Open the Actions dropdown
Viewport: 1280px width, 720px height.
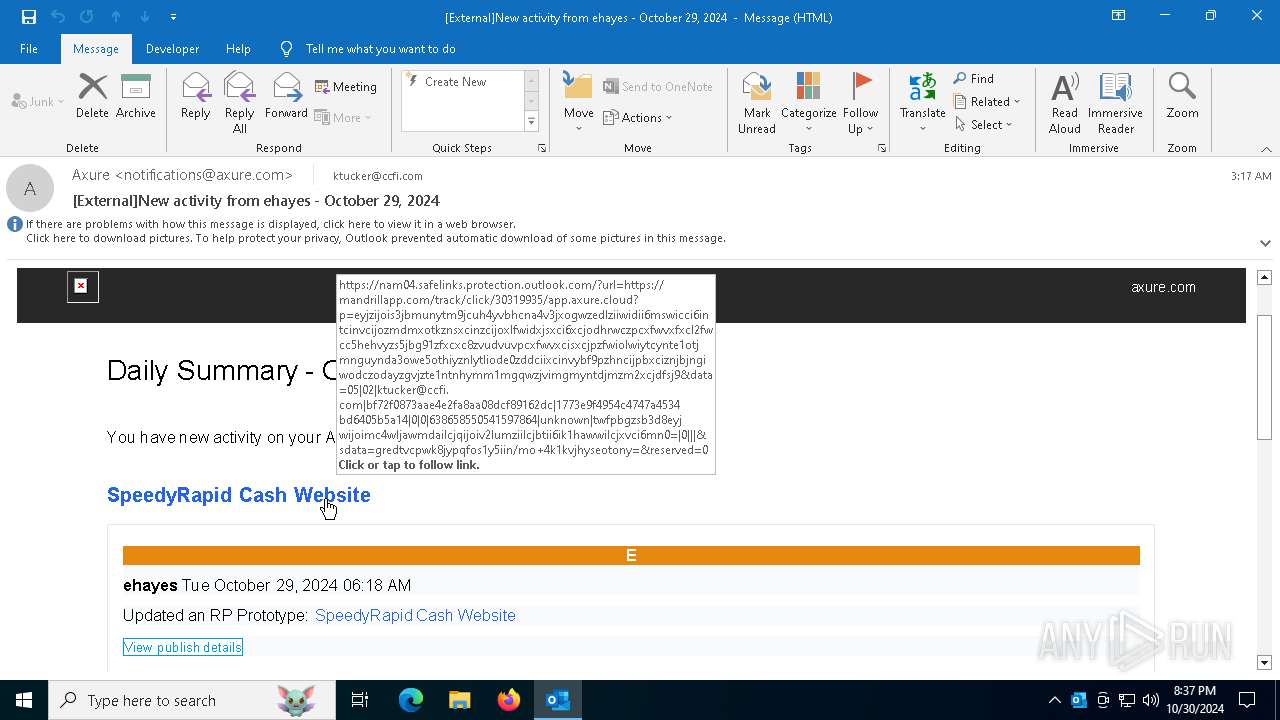[638, 117]
